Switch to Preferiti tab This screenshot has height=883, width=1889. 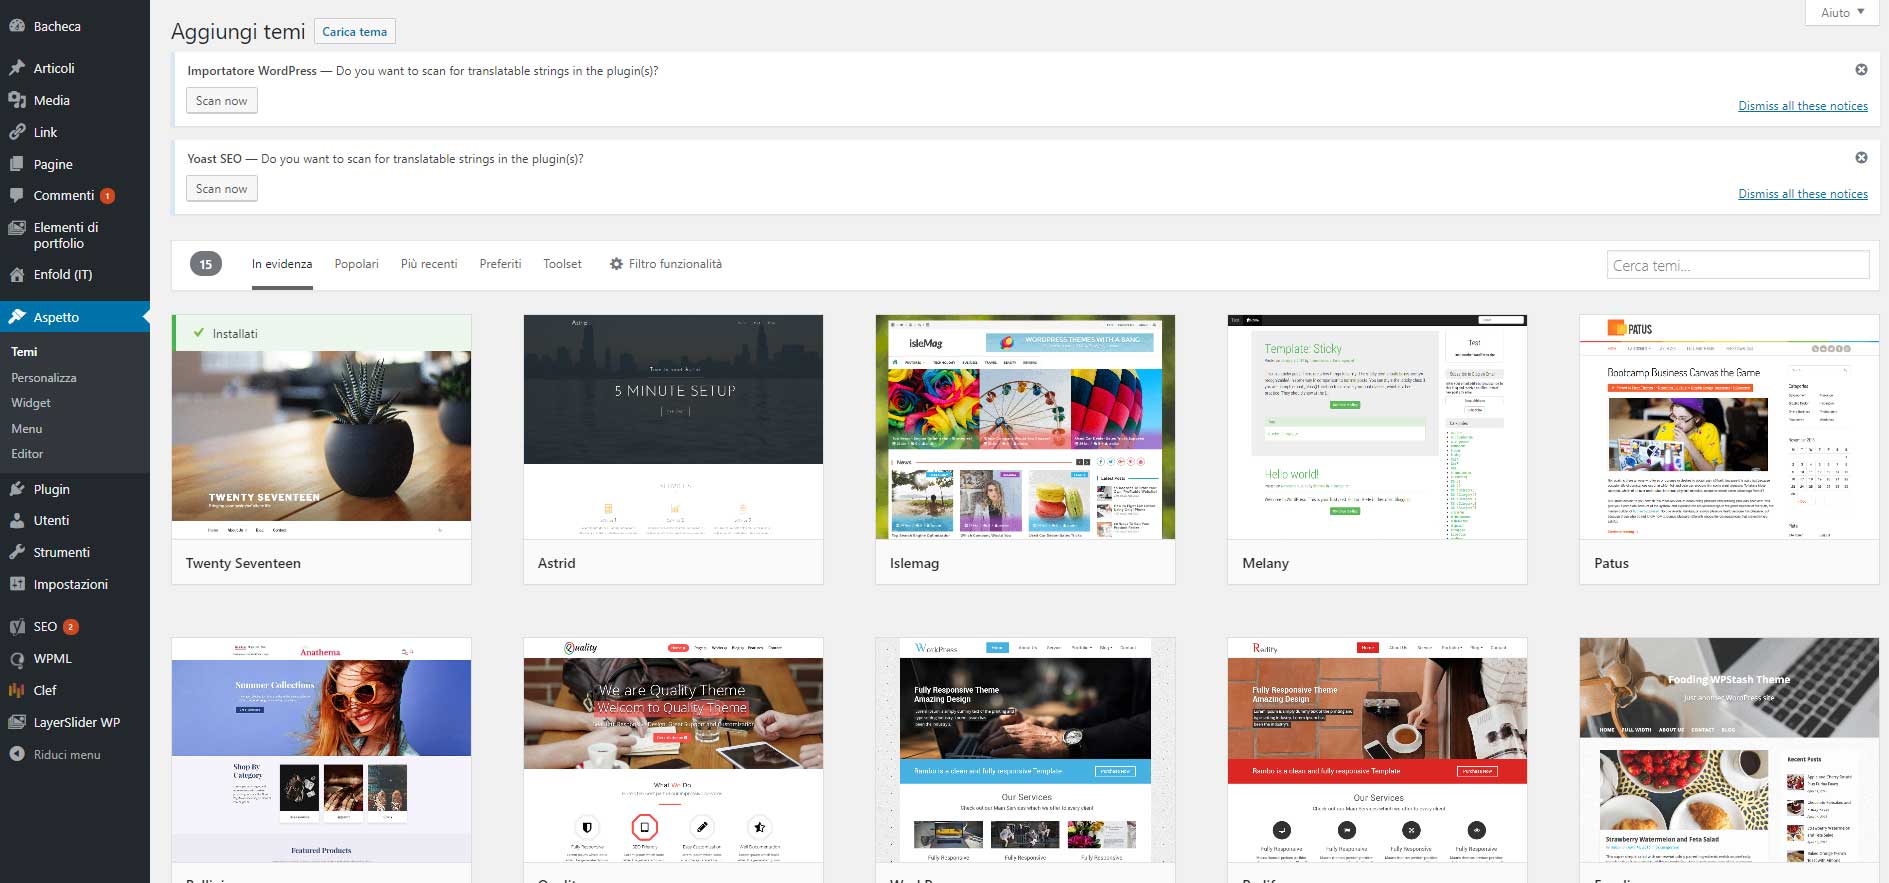point(500,264)
